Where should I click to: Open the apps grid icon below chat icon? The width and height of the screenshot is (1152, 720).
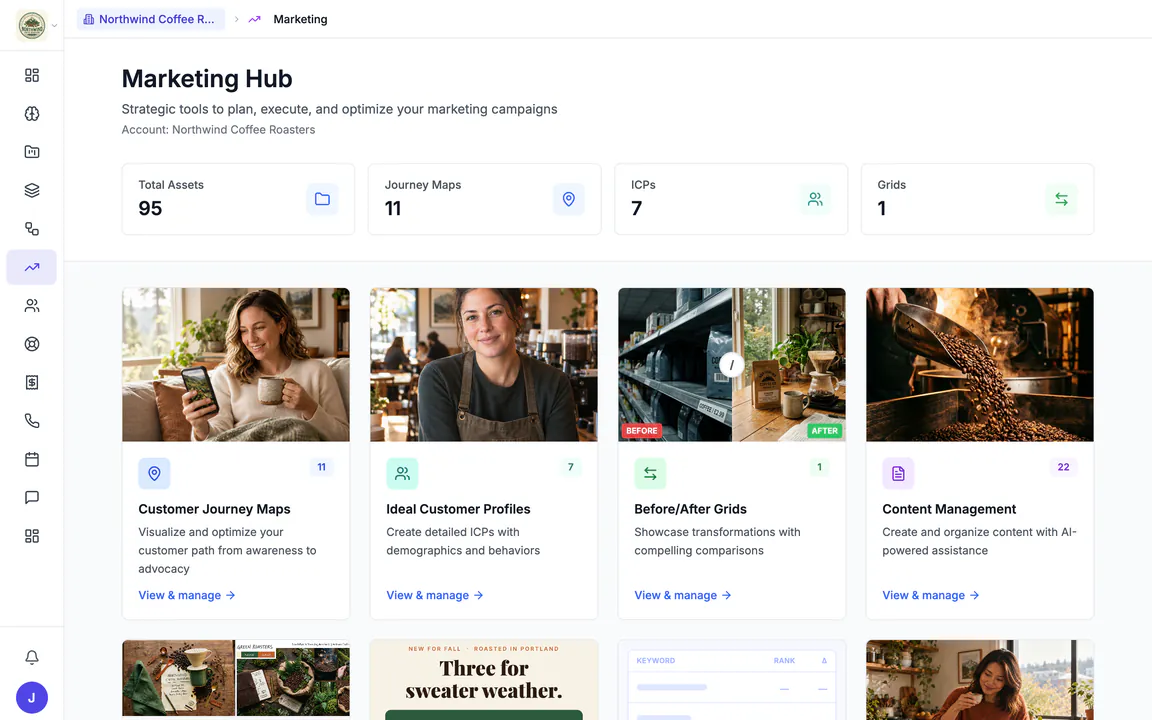pyautogui.click(x=32, y=536)
